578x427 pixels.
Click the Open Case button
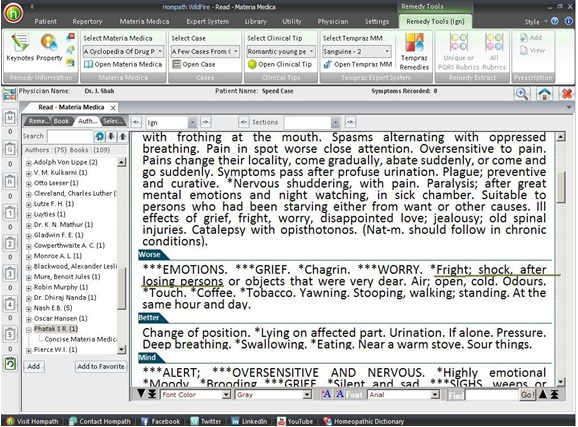pyautogui.click(x=194, y=65)
